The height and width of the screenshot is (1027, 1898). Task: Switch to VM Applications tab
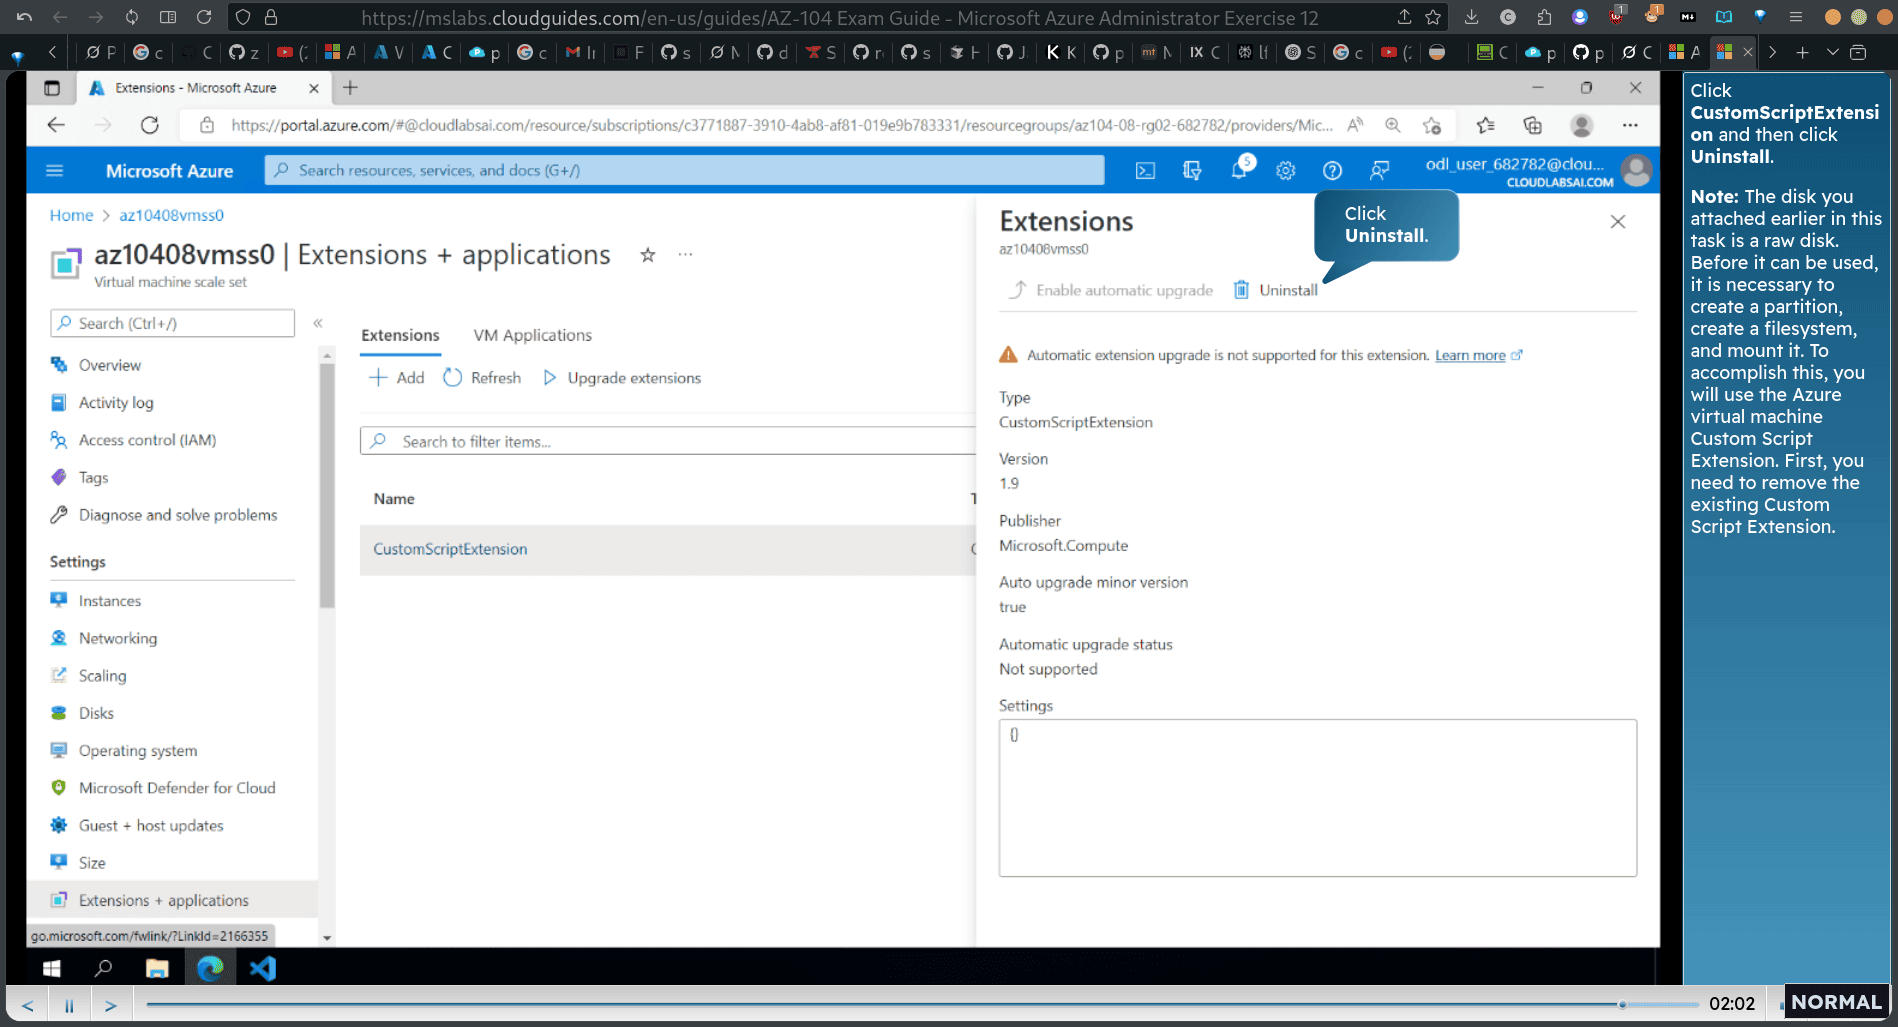[533, 335]
